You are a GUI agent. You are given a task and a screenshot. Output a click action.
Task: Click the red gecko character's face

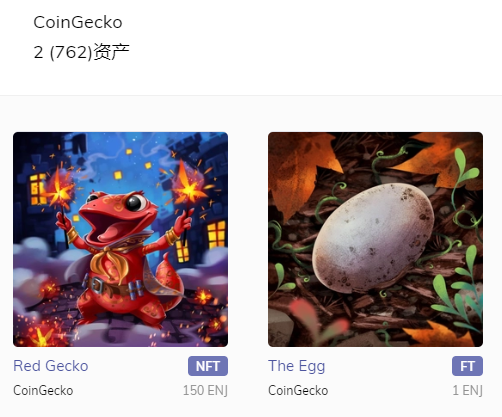117,213
